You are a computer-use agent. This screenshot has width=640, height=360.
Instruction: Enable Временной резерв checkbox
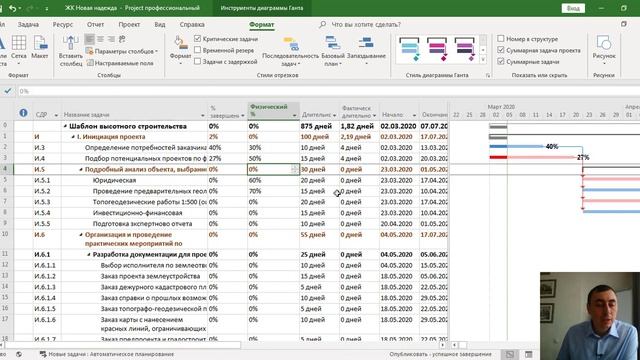coord(198,50)
